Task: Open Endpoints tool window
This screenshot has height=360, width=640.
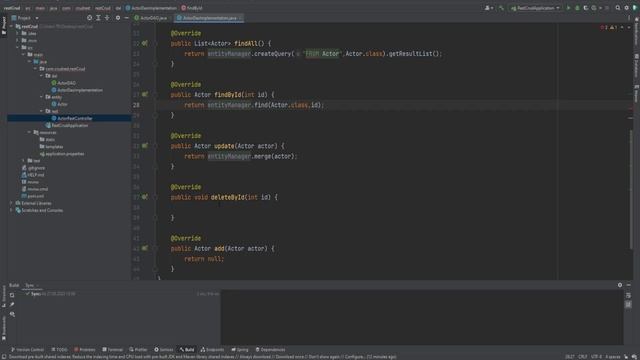Action: (212, 350)
